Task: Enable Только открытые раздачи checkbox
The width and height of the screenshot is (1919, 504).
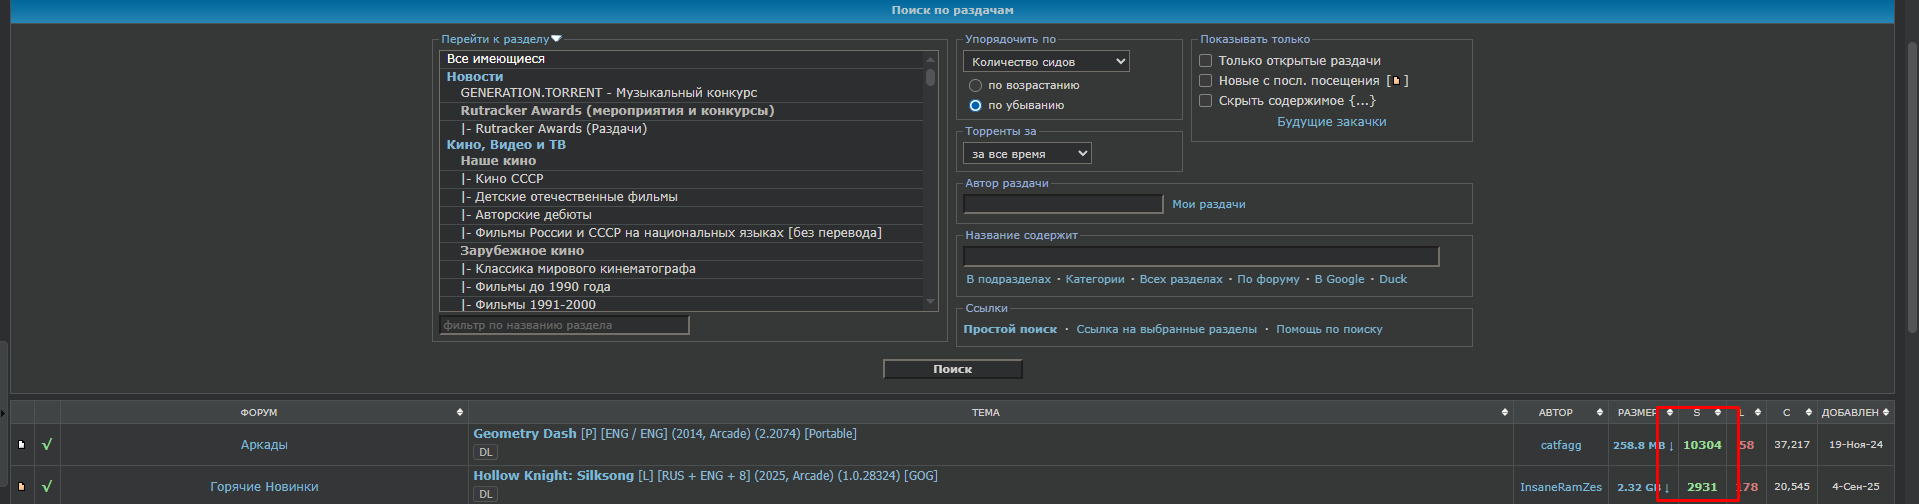Action: pyautogui.click(x=1205, y=60)
